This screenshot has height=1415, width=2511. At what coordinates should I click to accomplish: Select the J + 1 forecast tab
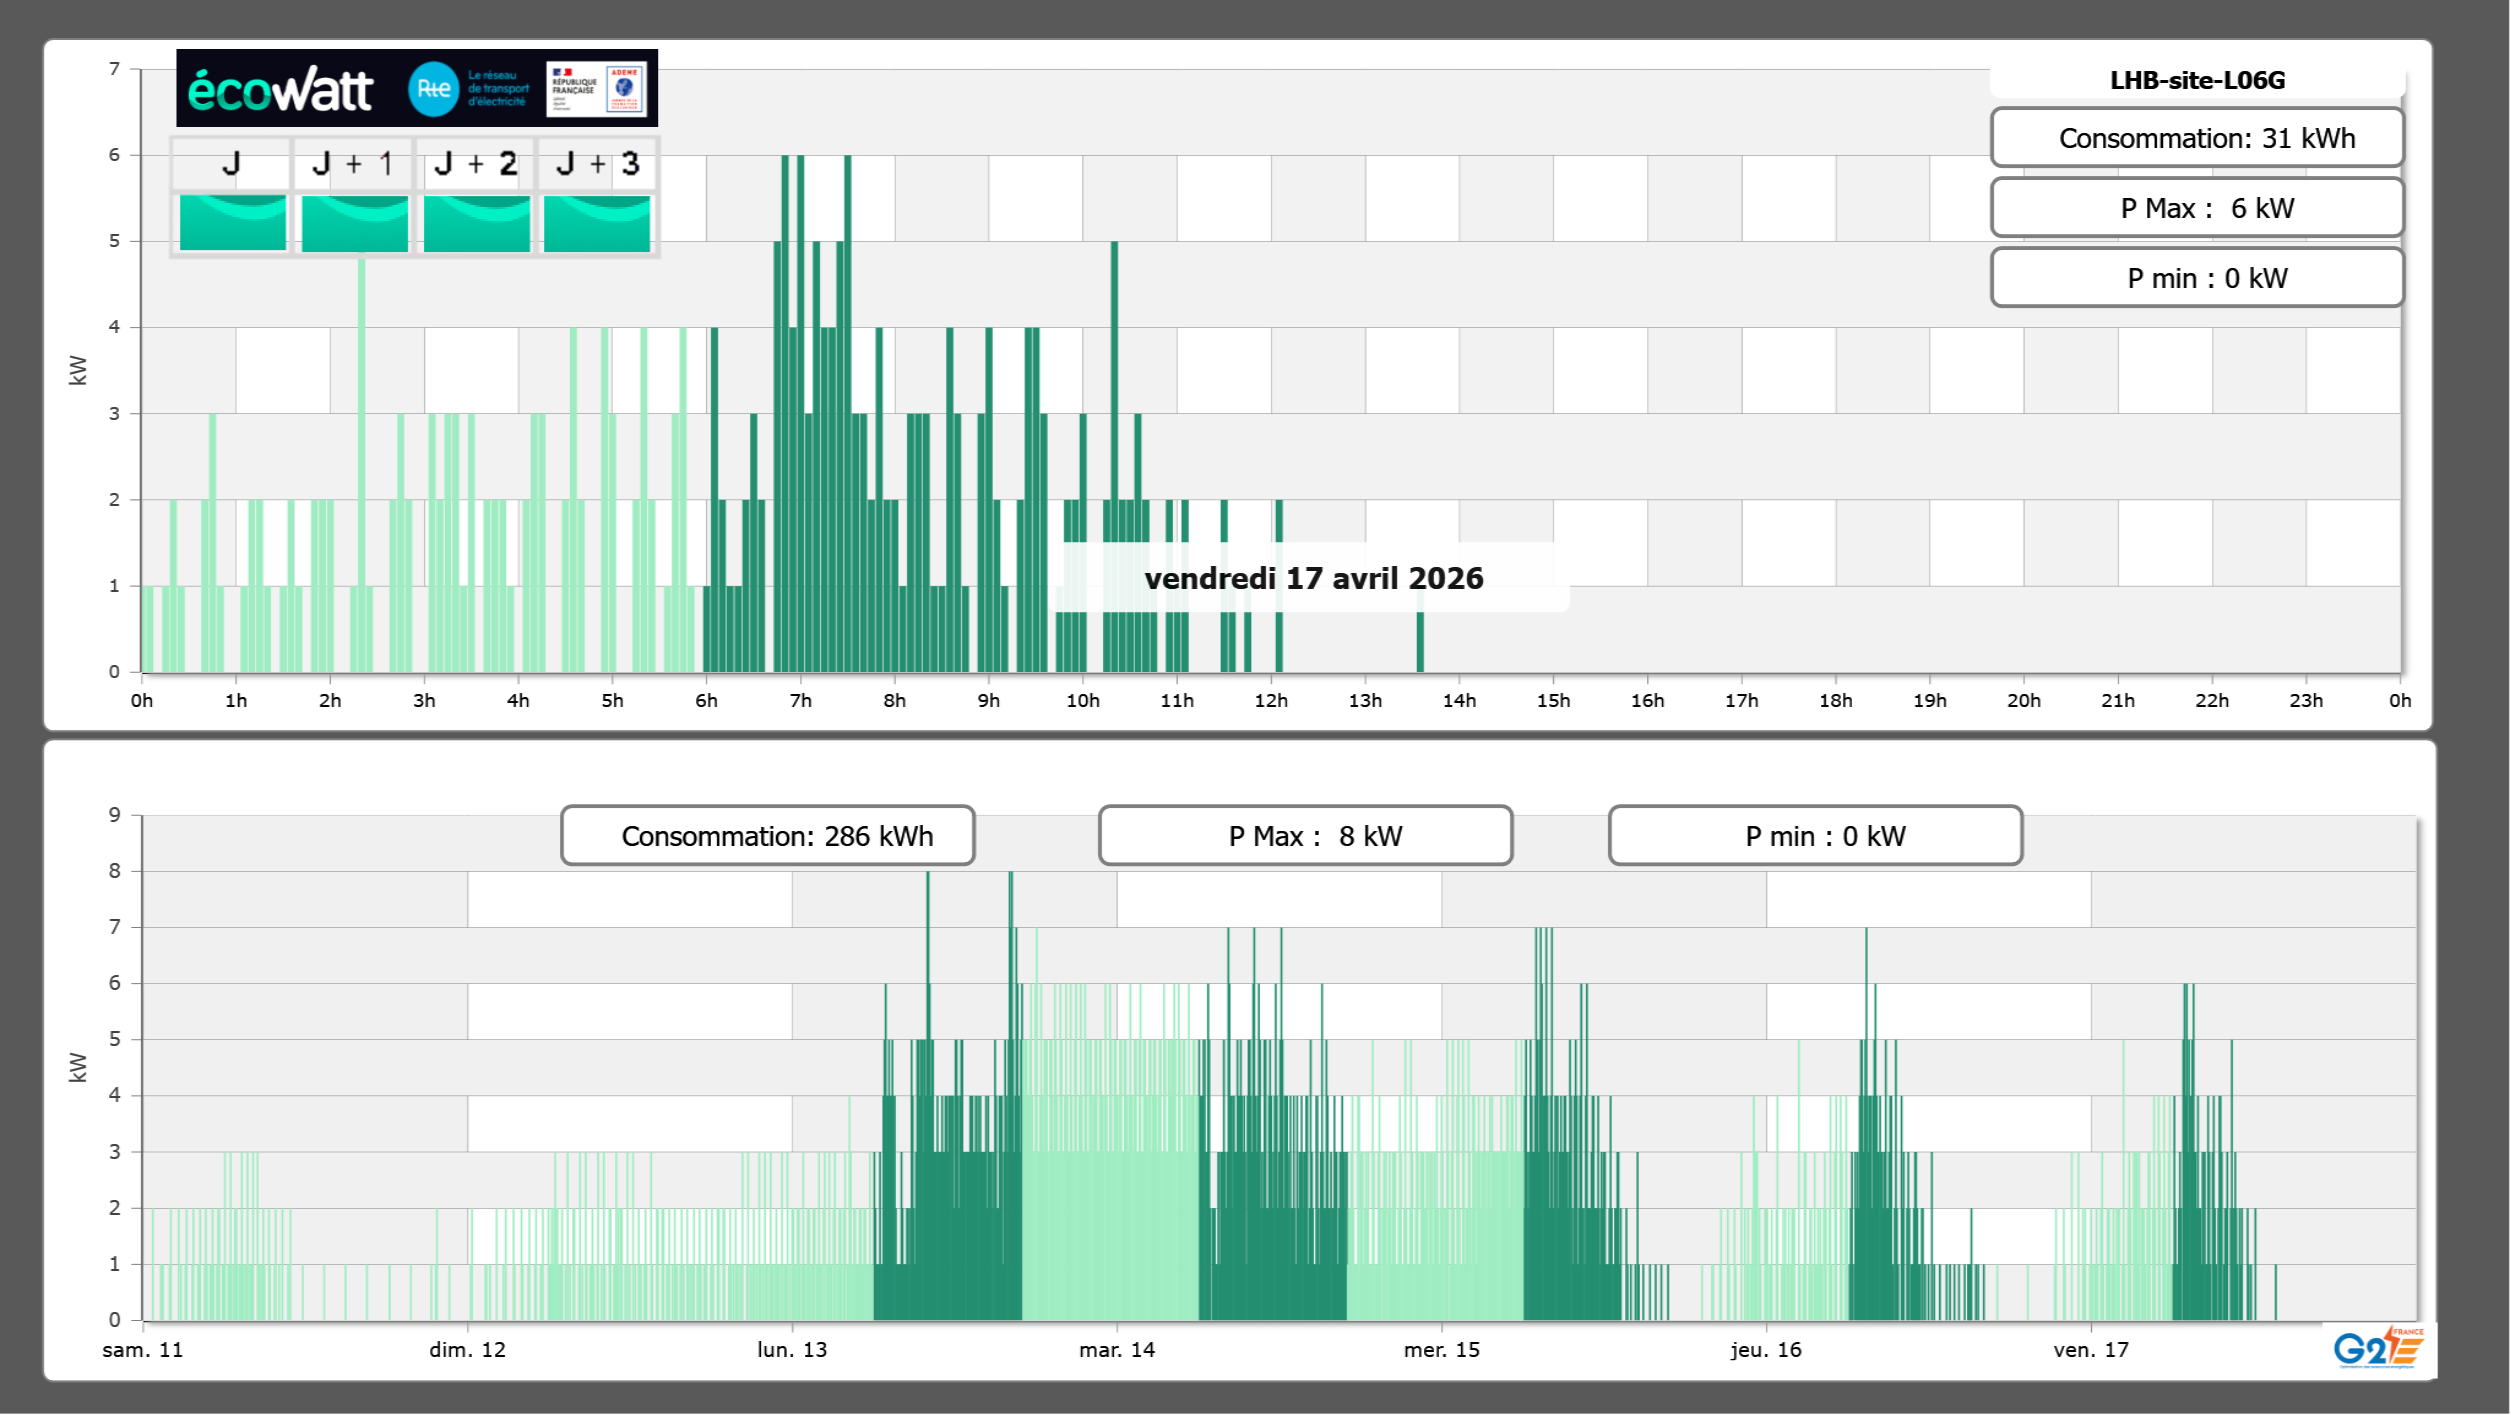[x=353, y=164]
